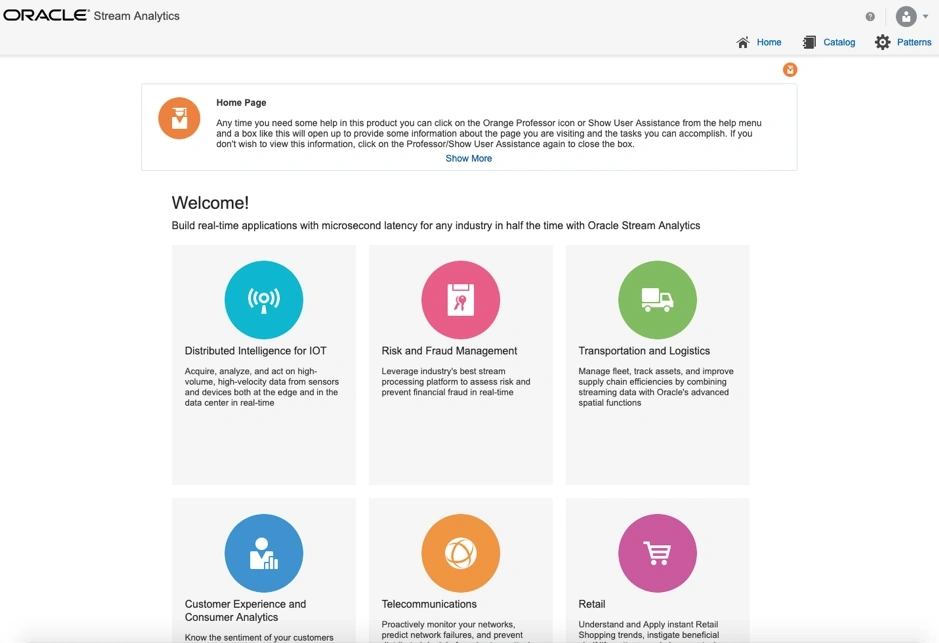The height and width of the screenshot is (643, 939).
Task: Open the help question mark icon
Action: (870, 17)
